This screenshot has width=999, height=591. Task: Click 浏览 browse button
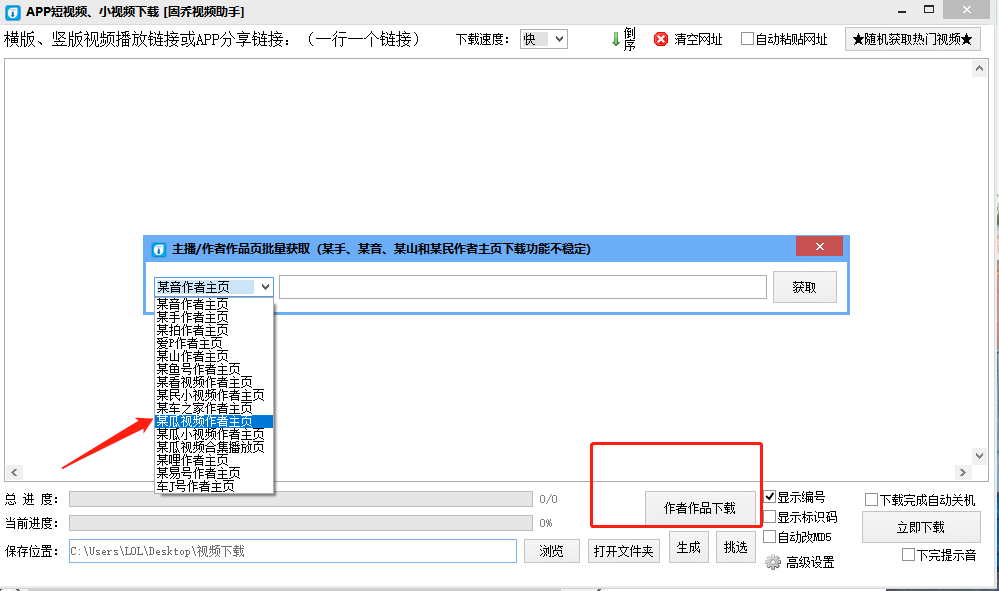point(552,551)
